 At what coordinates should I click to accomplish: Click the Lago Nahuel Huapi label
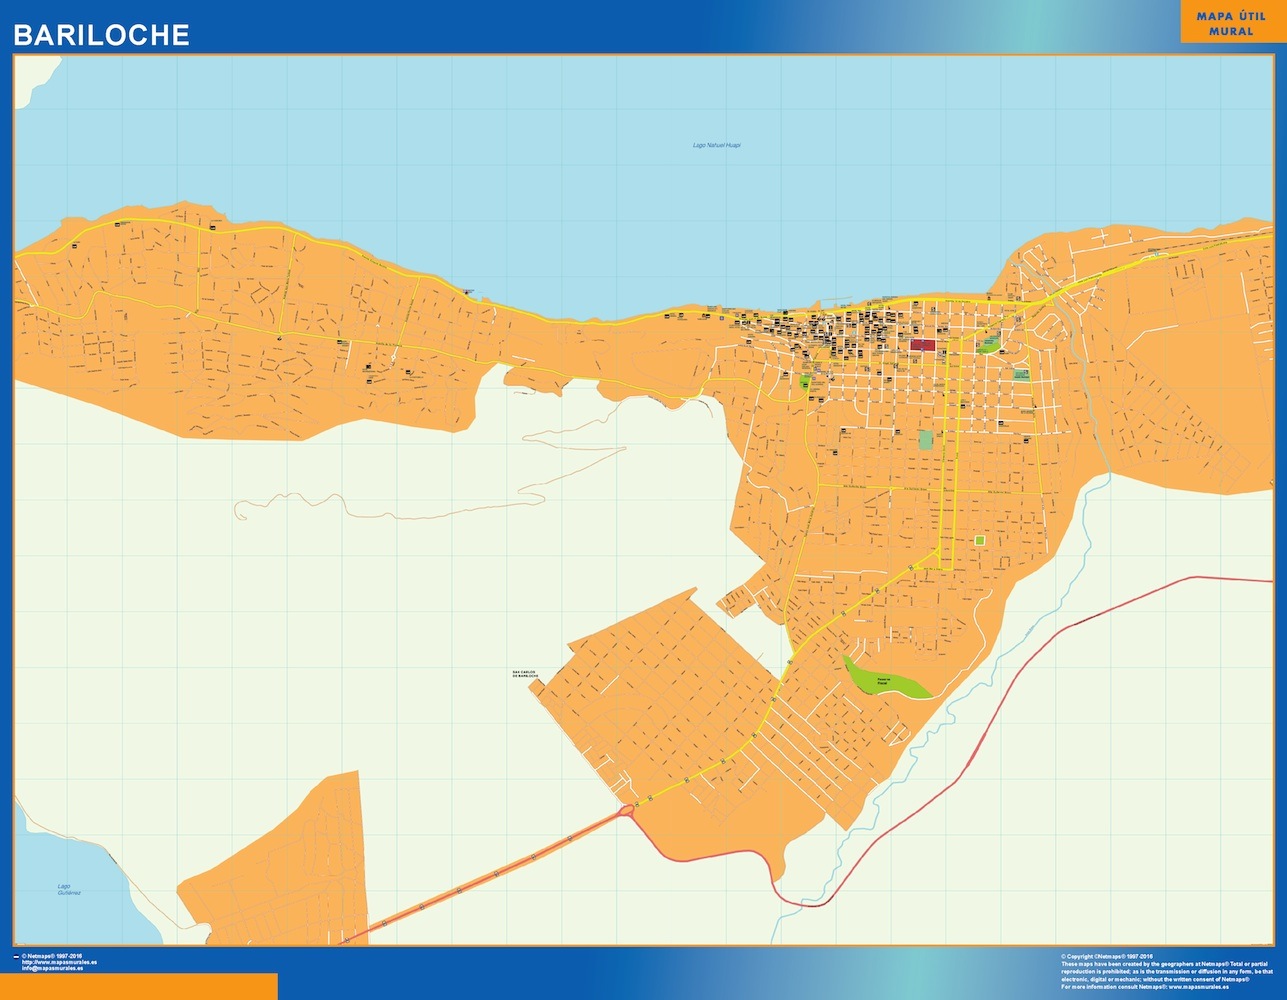coord(716,145)
